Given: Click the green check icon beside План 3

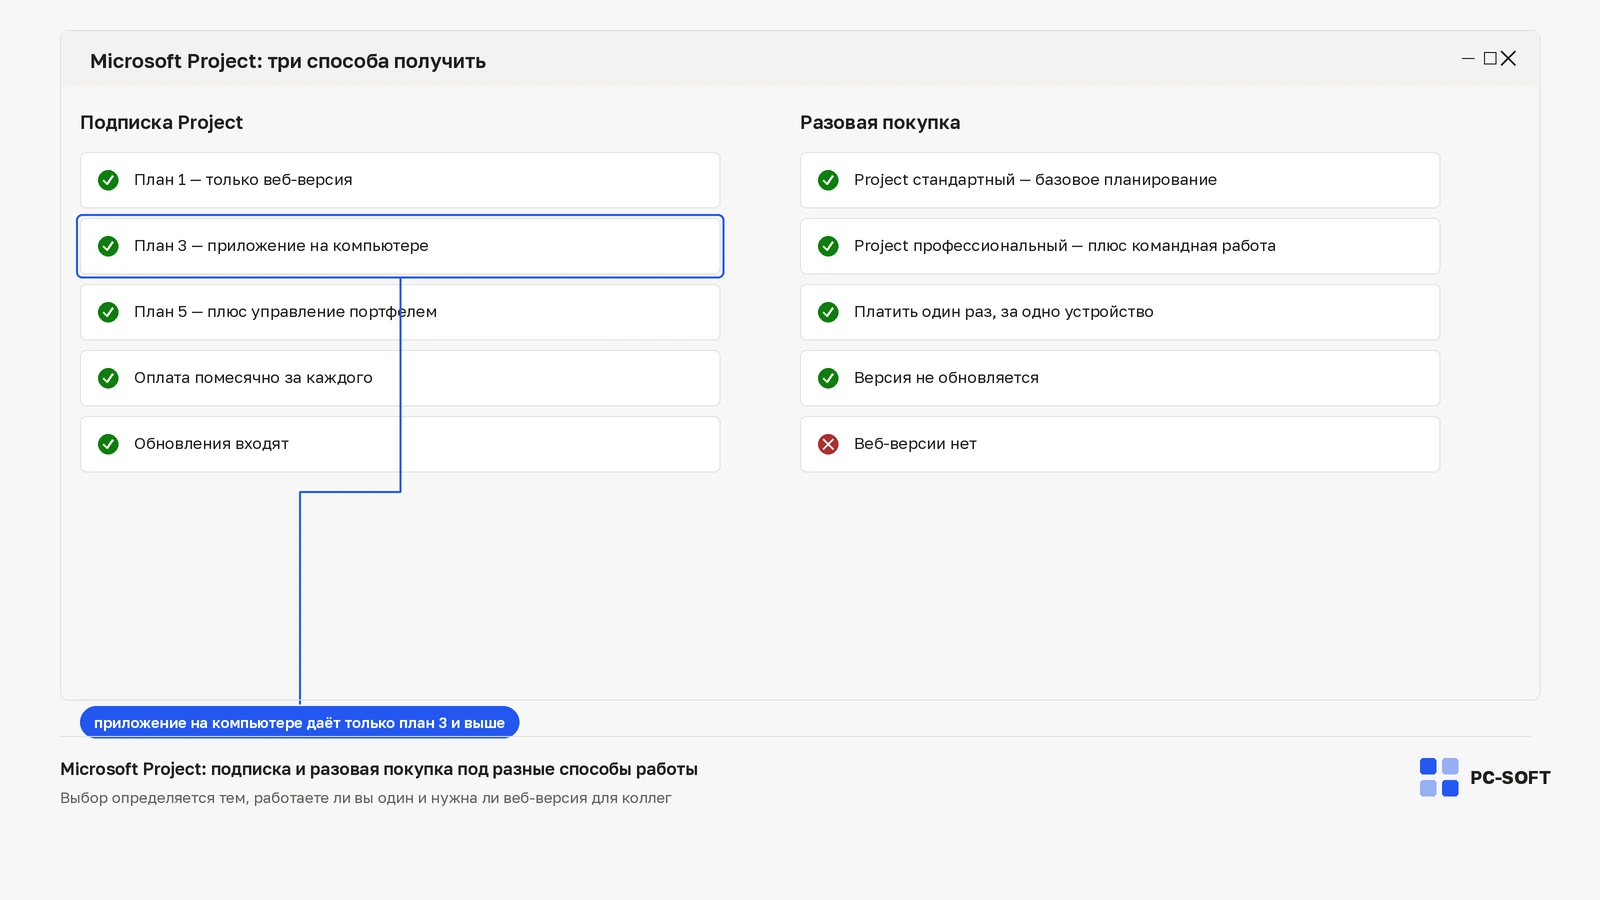Looking at the screenshot, I should point(108,246).
